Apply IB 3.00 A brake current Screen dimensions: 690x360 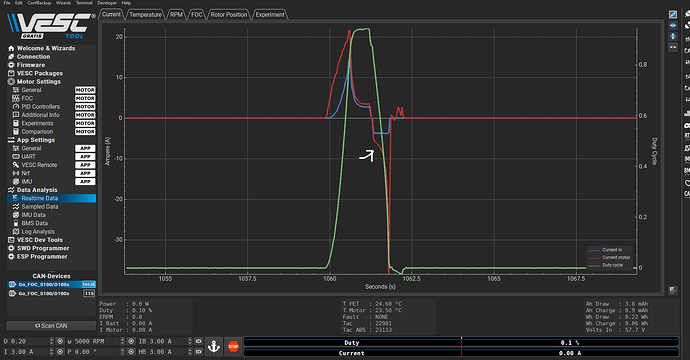click(198, 342)
